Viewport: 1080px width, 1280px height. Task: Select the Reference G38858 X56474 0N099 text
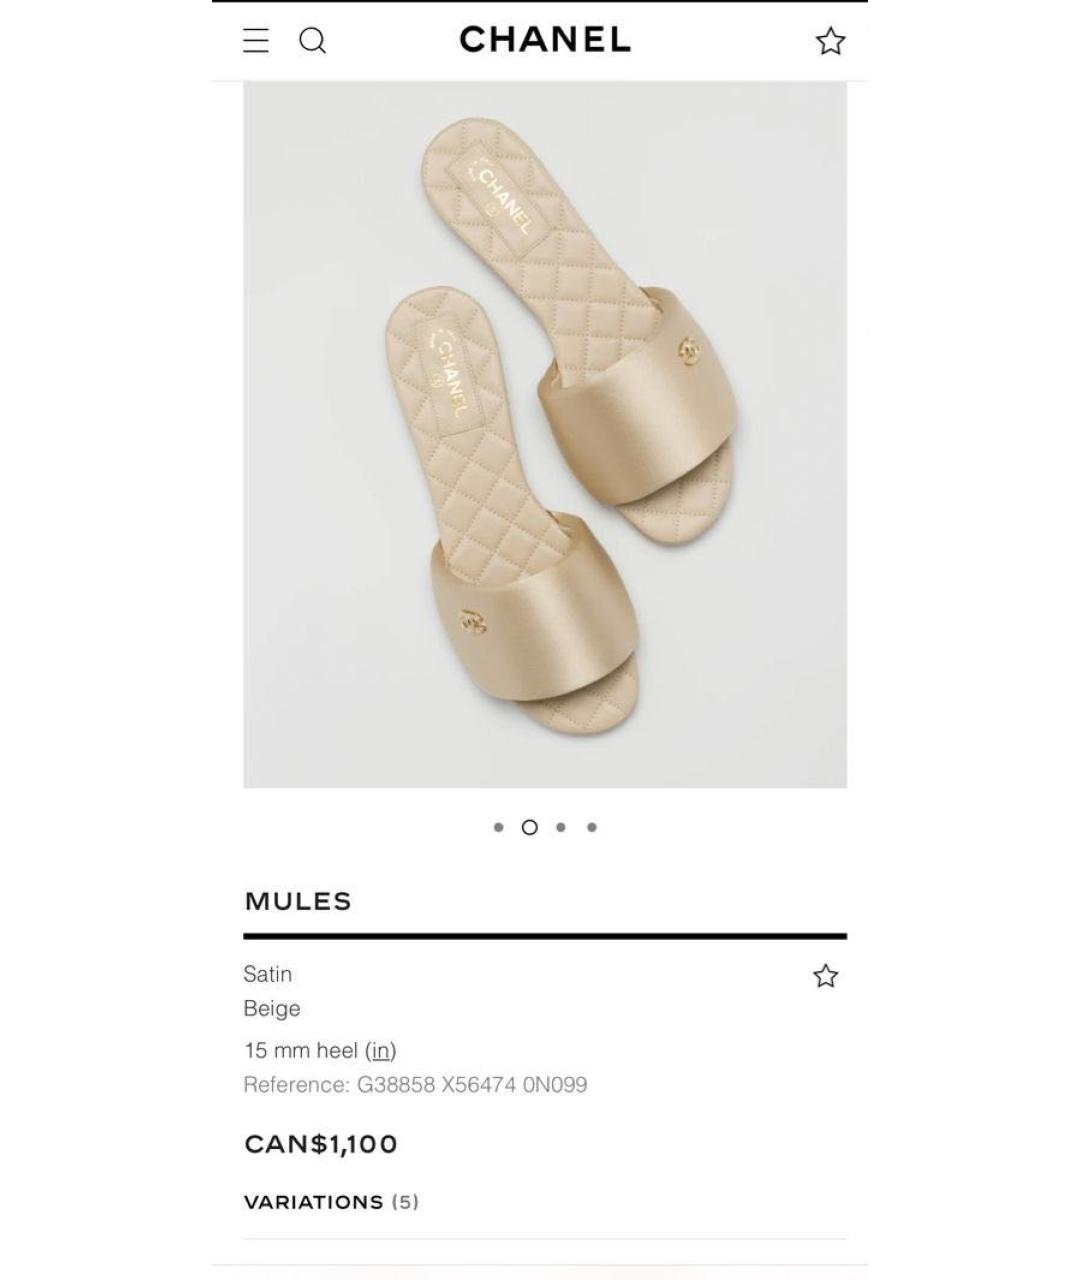415,1084
